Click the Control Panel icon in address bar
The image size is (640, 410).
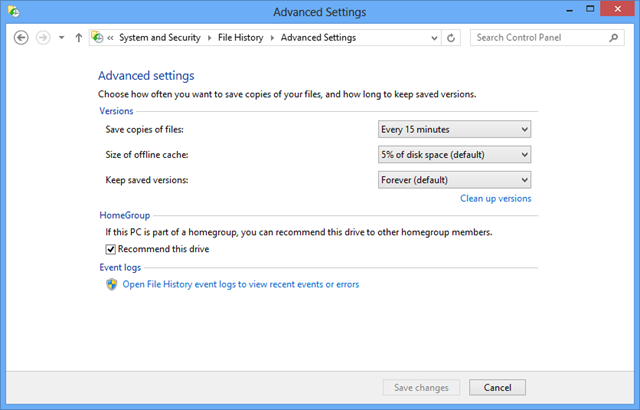pyautogui.click(x=98, y=38)
